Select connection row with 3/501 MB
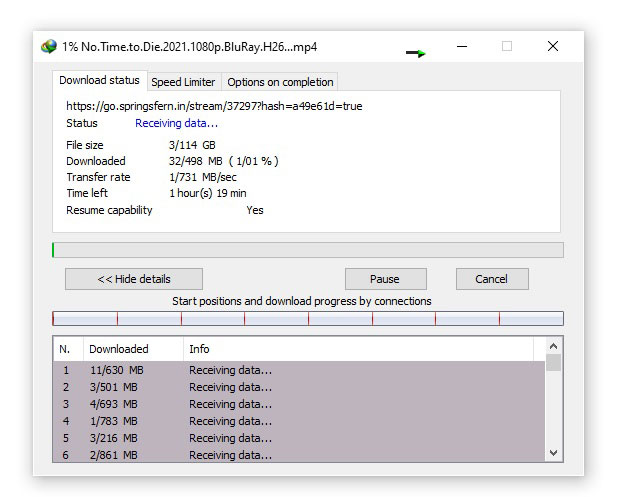 299,387
